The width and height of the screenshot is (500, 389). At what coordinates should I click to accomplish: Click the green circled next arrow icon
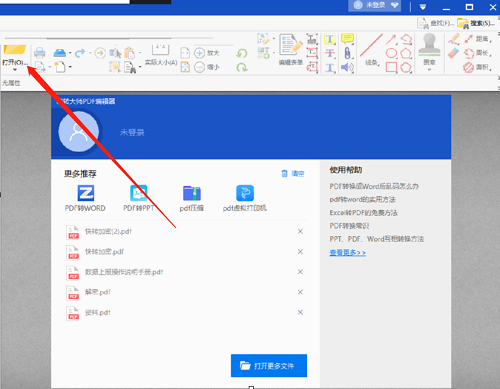coord(100,53)
